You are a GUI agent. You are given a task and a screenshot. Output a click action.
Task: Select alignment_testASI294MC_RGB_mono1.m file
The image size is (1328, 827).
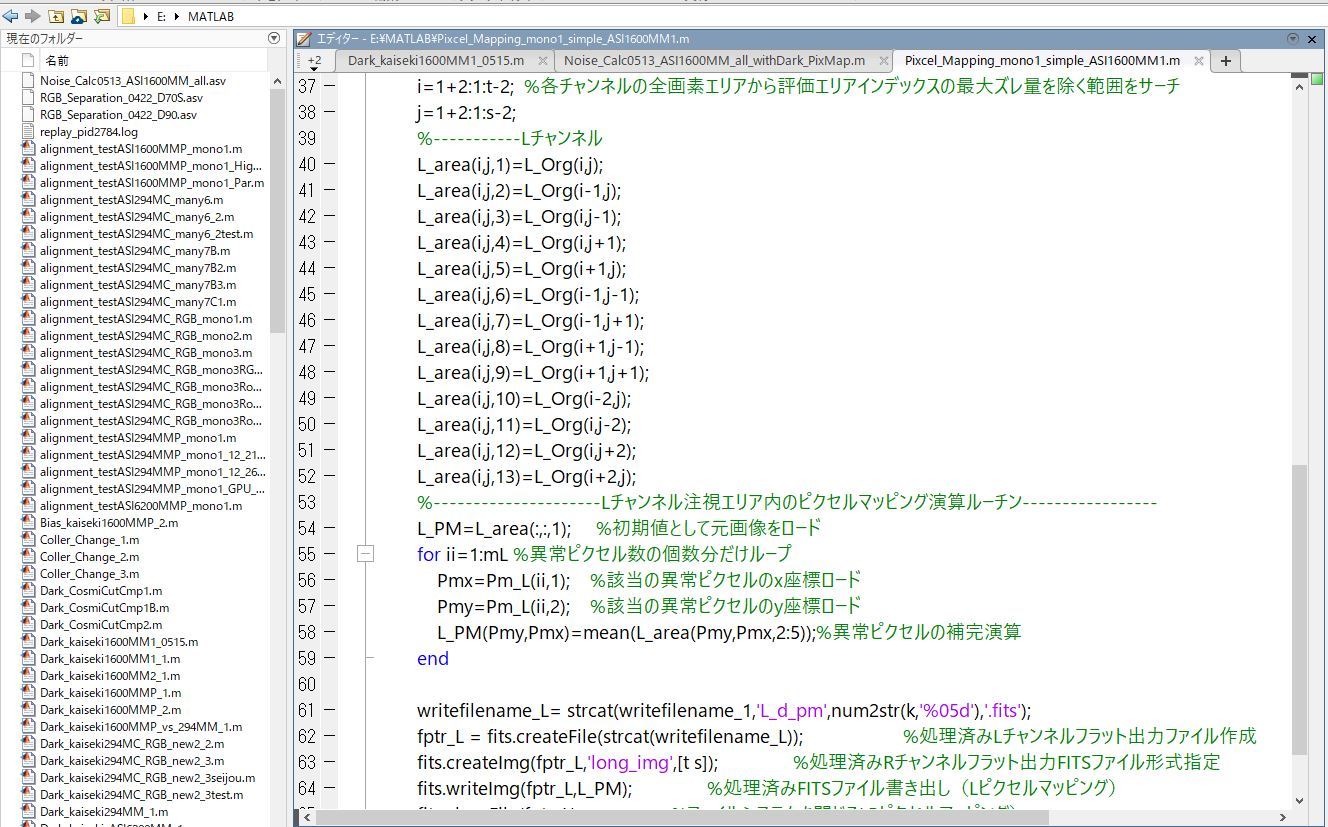pos(146,318)
